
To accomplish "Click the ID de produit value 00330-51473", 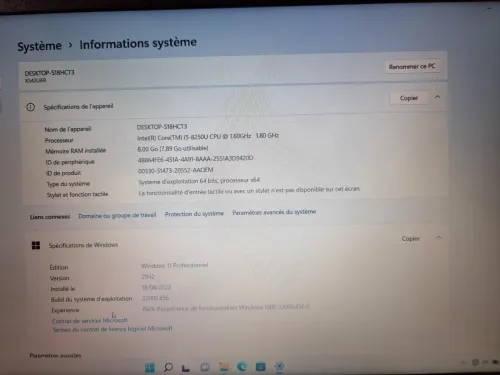I will click(x=175, y=170).
